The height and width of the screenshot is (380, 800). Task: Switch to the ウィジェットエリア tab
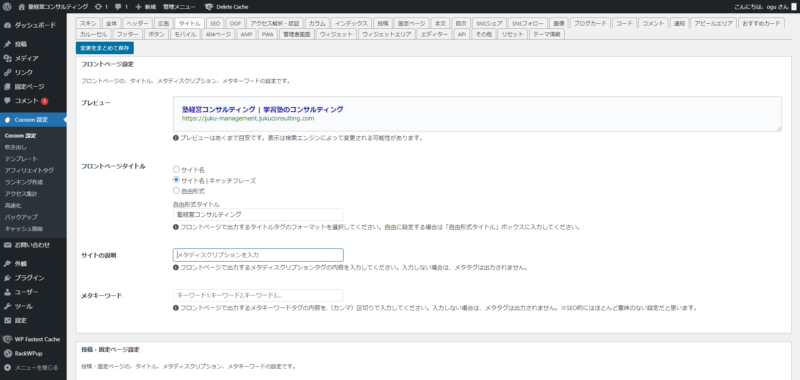(x=386, y=34)
